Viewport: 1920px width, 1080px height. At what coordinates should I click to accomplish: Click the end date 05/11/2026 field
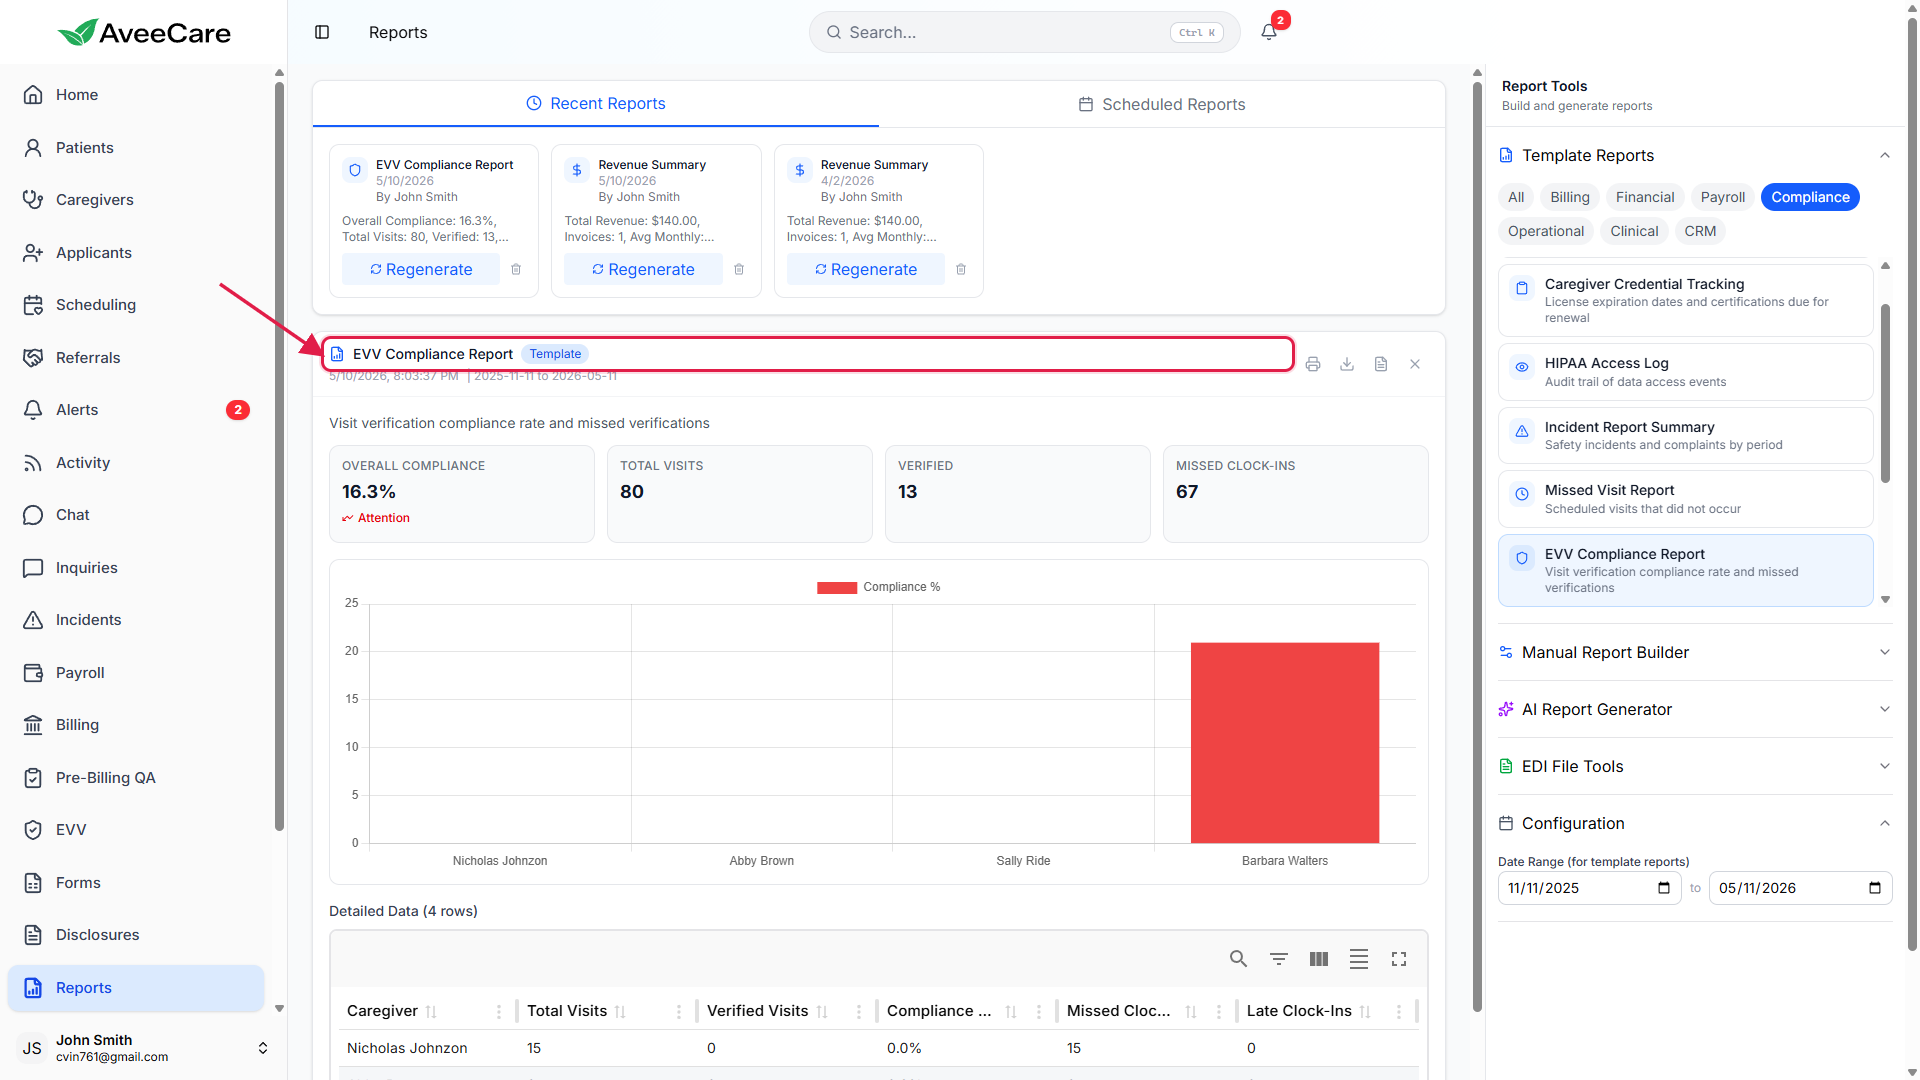[x=1800, y=888]
